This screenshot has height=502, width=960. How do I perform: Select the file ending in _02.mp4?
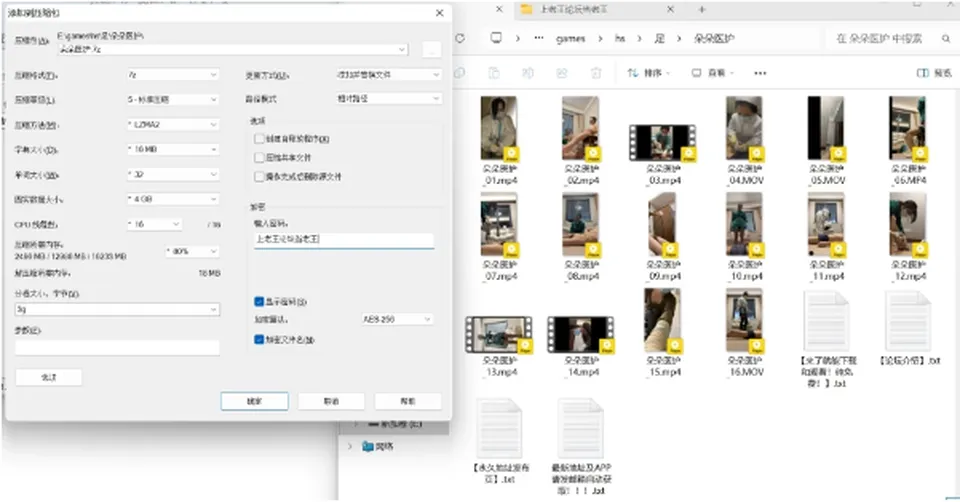[x=581, y=141]
